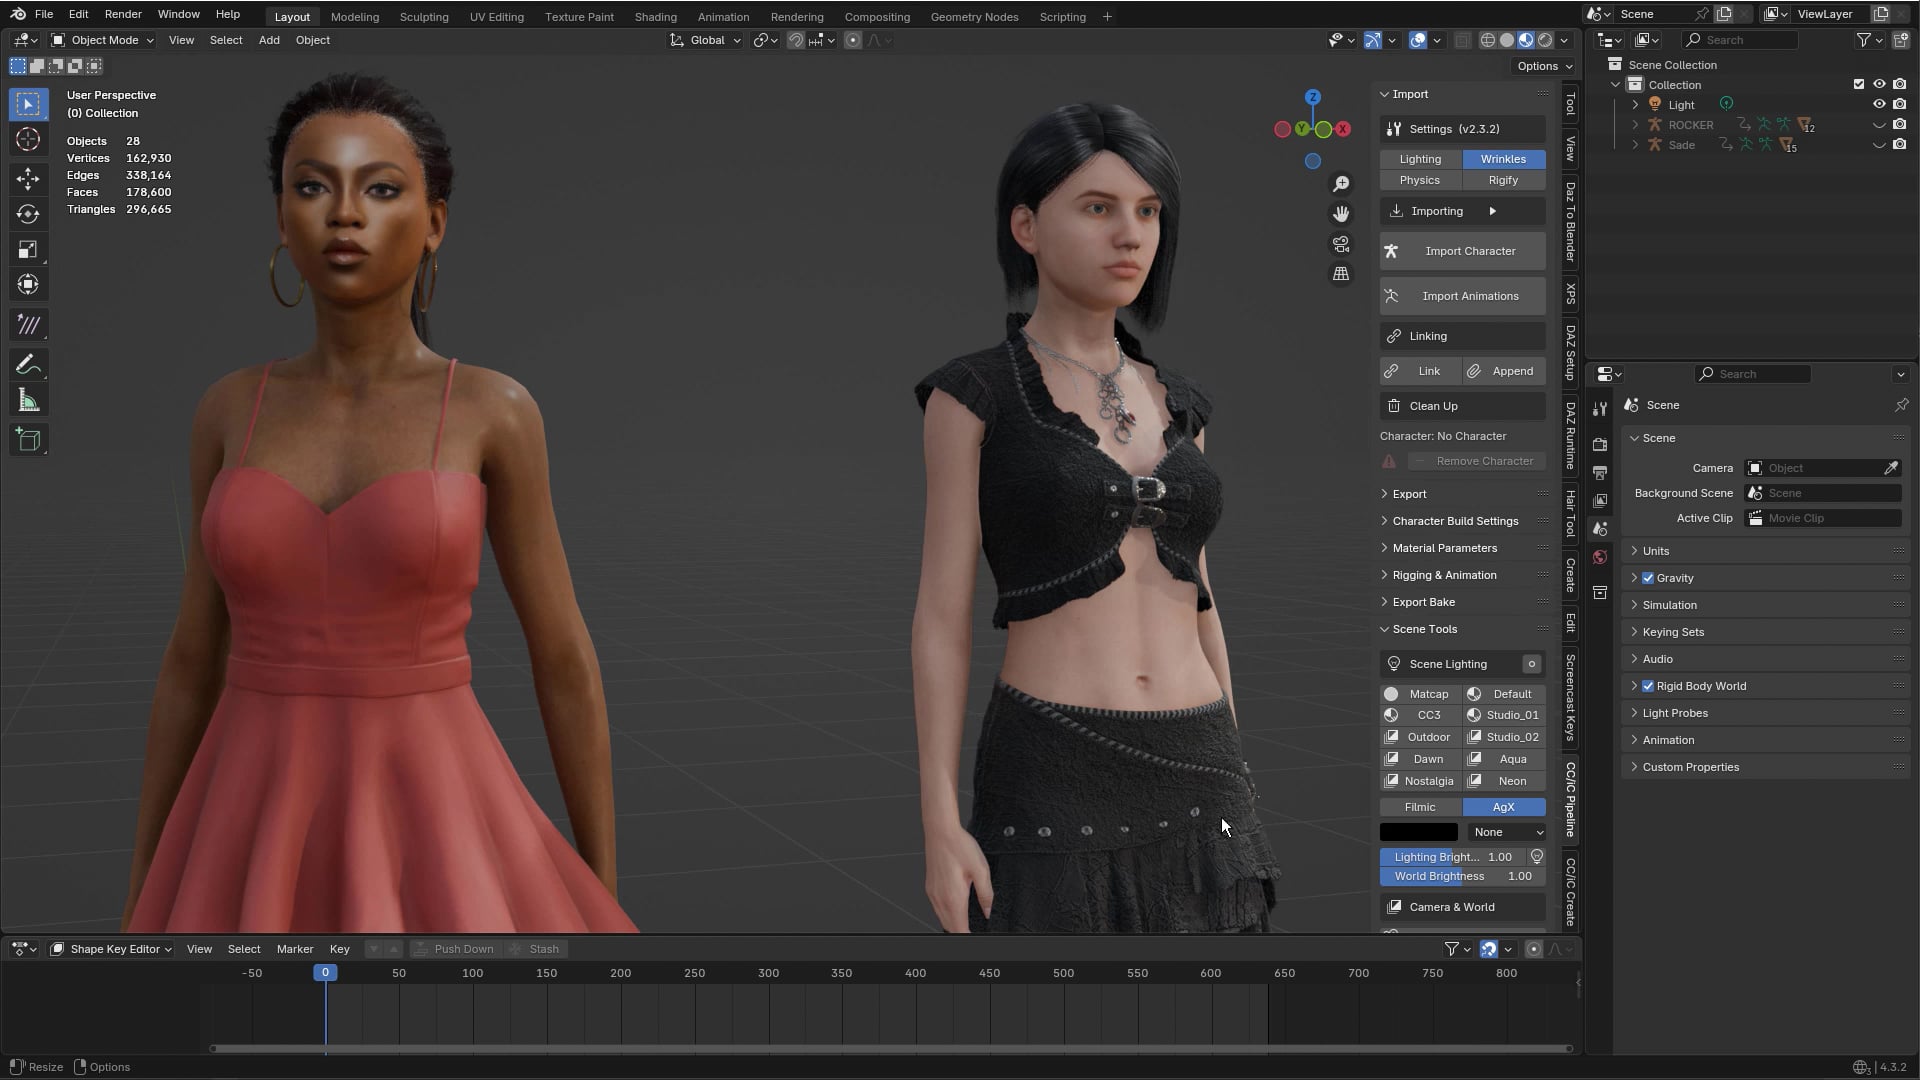The height and width of the screenshot is (1080, 1920).
Task: Hide the Light object in viewport
Action: point(1879,104)
